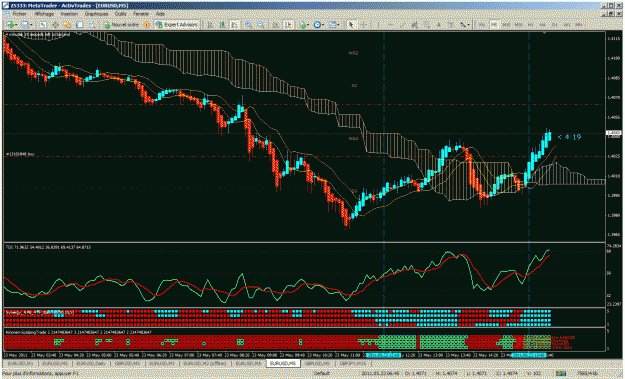Toggle Expert Advisors on or off
Screen dimensions: 625x379
pos(177,25)
